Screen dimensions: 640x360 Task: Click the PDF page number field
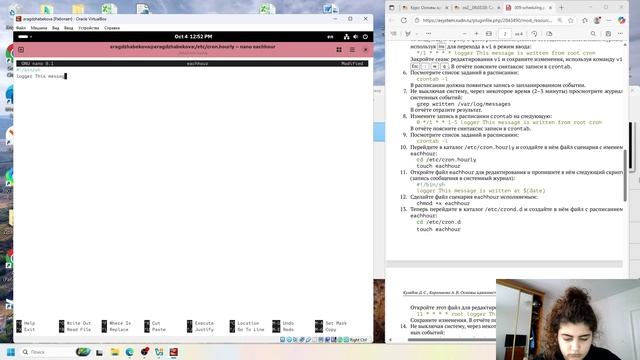[x=505, y=34]
